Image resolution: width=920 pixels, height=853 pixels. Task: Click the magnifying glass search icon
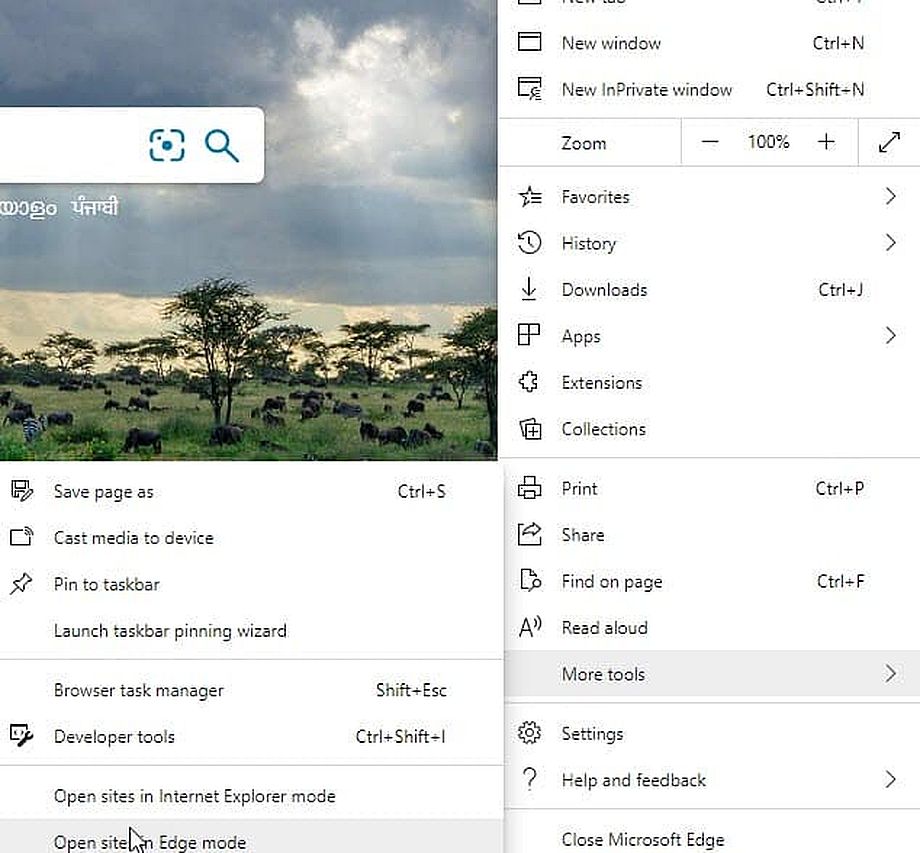[222, 145]
